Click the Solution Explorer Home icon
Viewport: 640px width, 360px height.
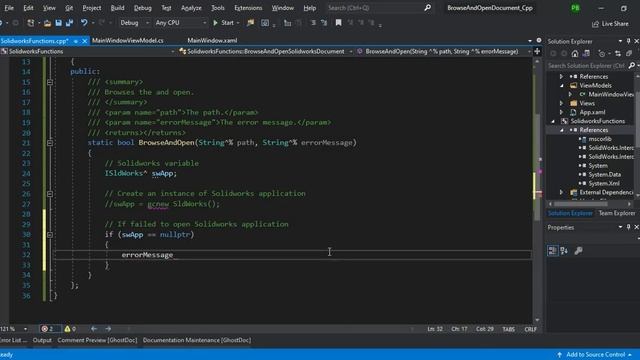click(x=575, y=53)
